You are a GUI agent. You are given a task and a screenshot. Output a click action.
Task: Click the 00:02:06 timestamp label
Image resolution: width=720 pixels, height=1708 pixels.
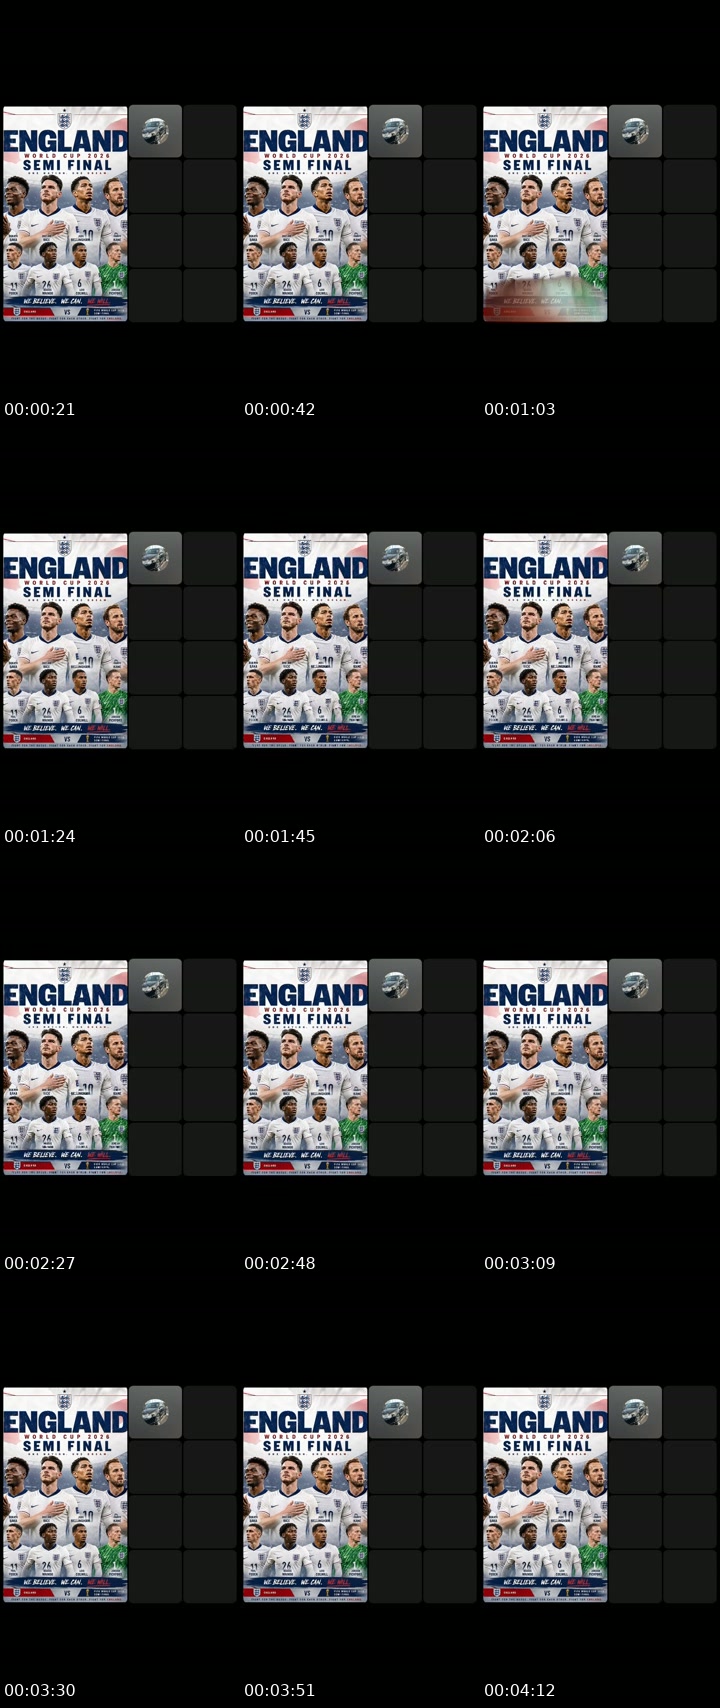click(x=520, y=836)
